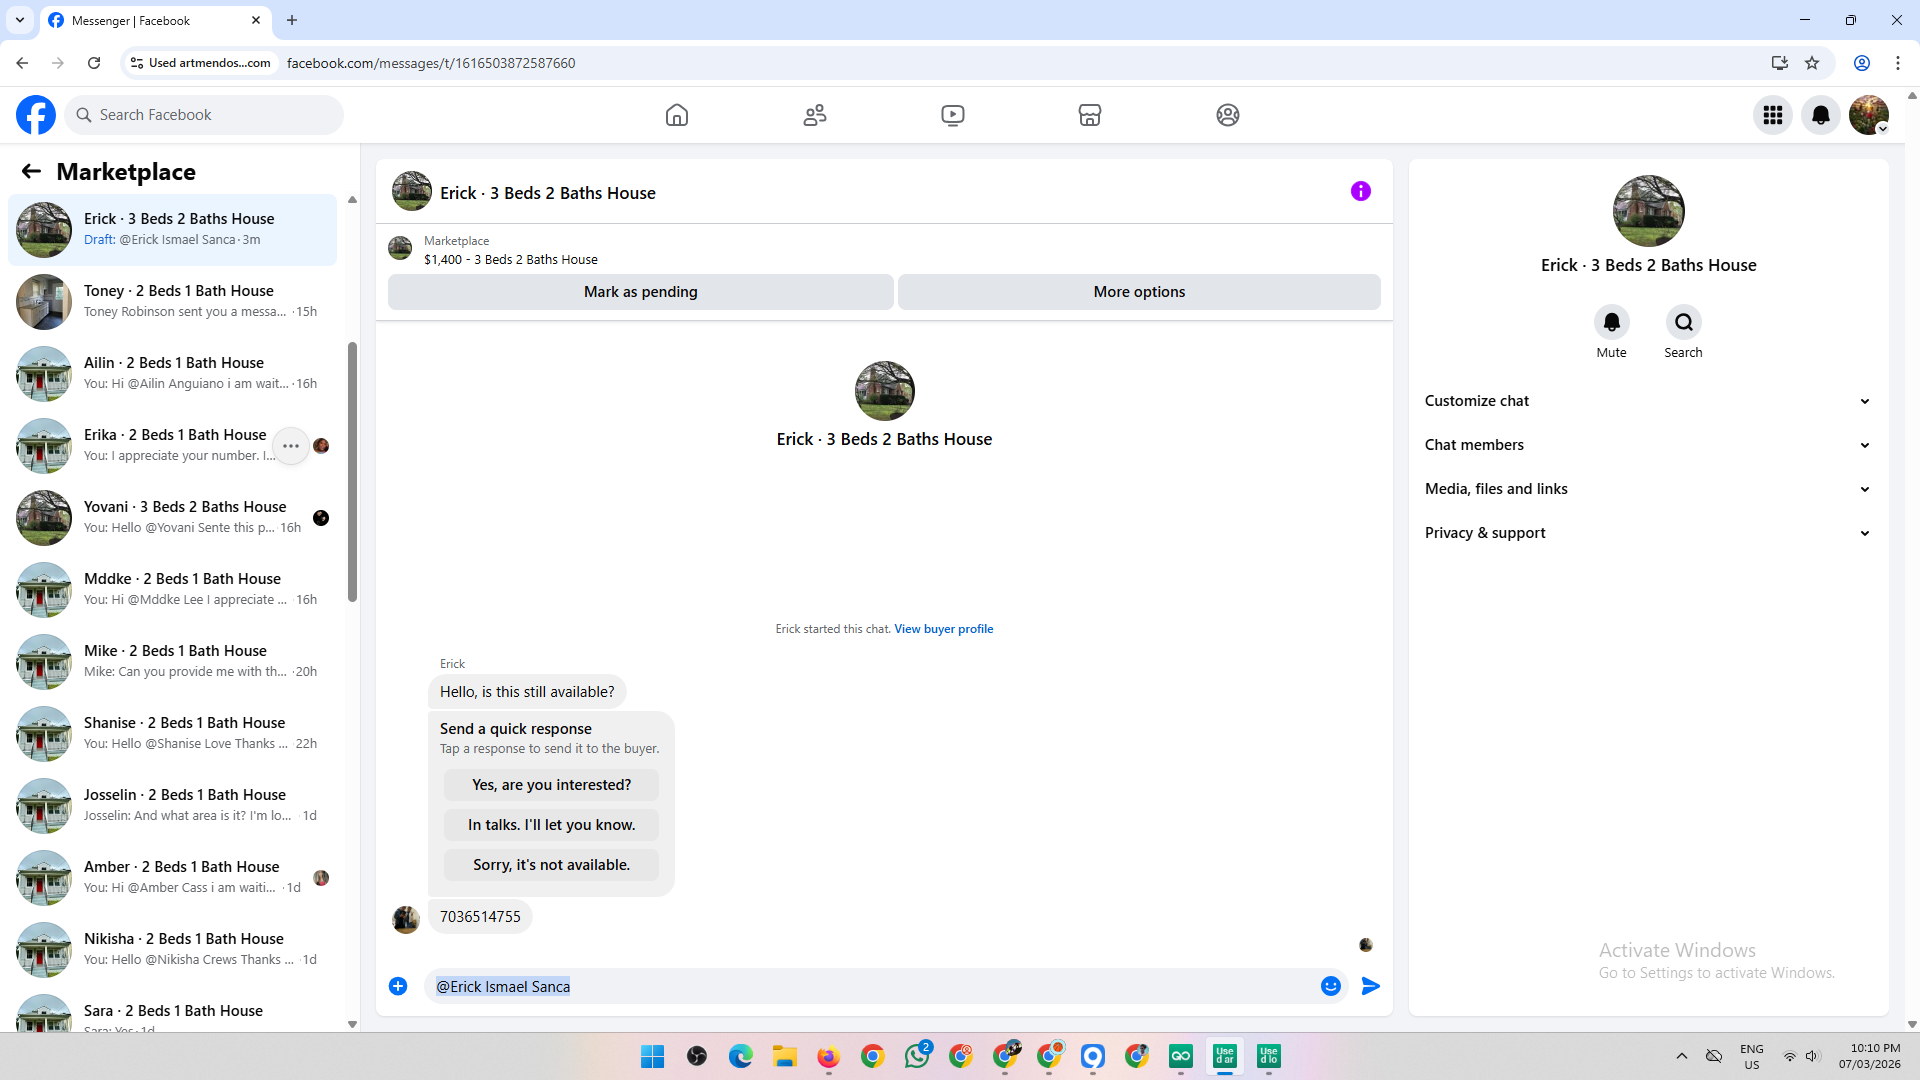Send quick reply 'In talks. I'll let you know.'
The width and height of the screenshot is (1920, 1080).
[x=551, y=825]
